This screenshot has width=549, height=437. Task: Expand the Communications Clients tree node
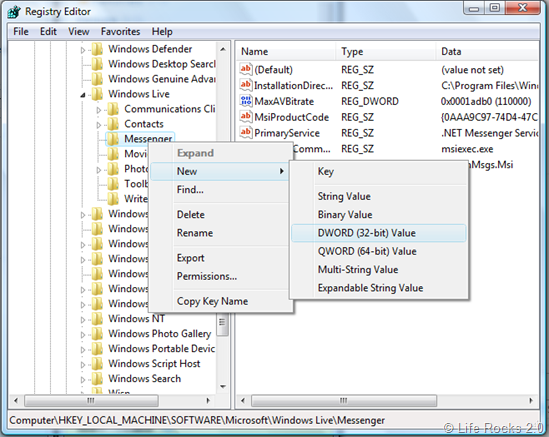pos(99,110)
